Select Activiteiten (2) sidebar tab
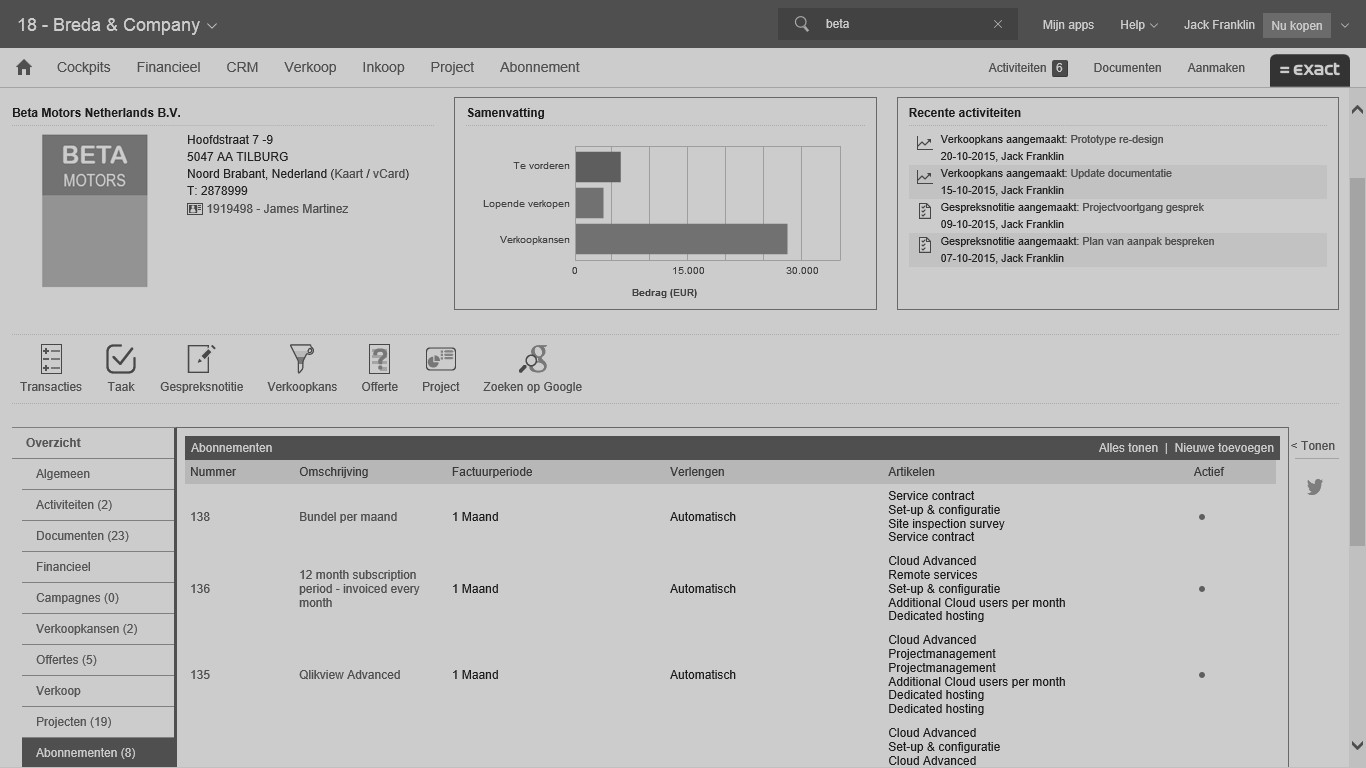This screenshot has width=1366, height=768. click(x=98, y=505)
